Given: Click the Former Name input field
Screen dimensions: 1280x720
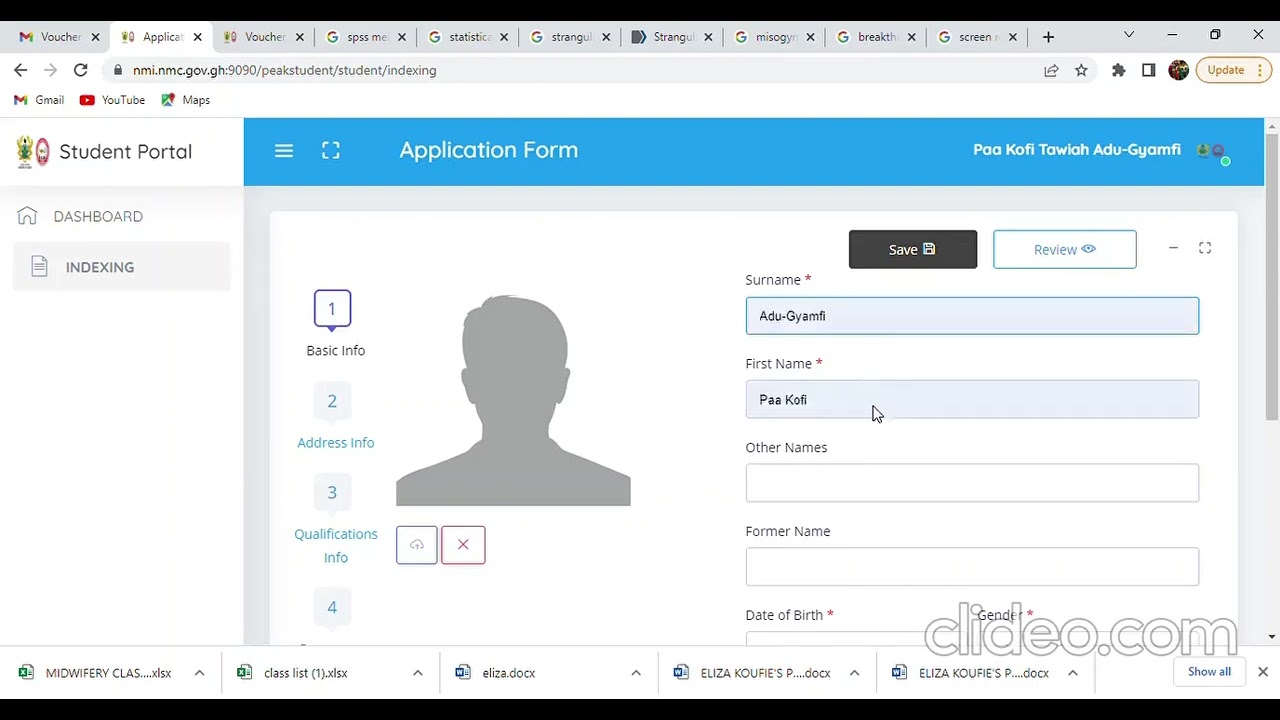Looking at the screenshot, I should [x=972, y=567].
